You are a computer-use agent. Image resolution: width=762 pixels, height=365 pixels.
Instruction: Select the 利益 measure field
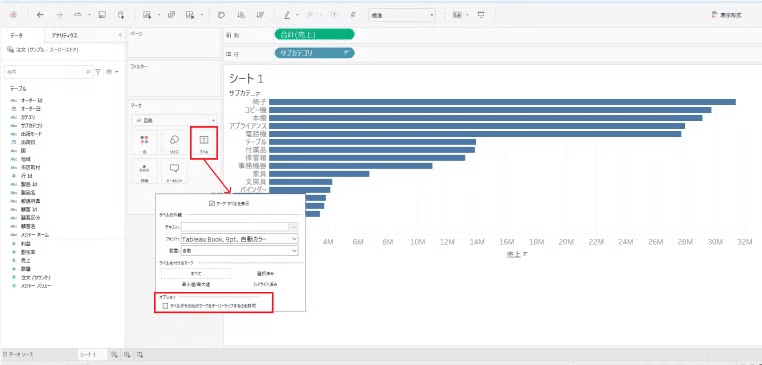click(25, 243)
